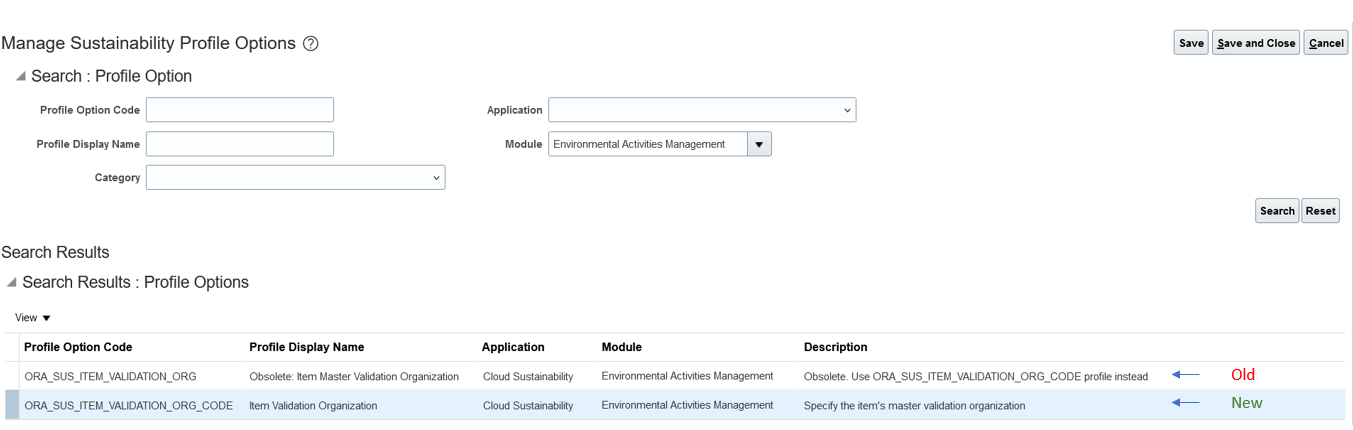This screenshot has height=430, width=1353.
Task: Open the help icon beside page title
Action: 311,44
